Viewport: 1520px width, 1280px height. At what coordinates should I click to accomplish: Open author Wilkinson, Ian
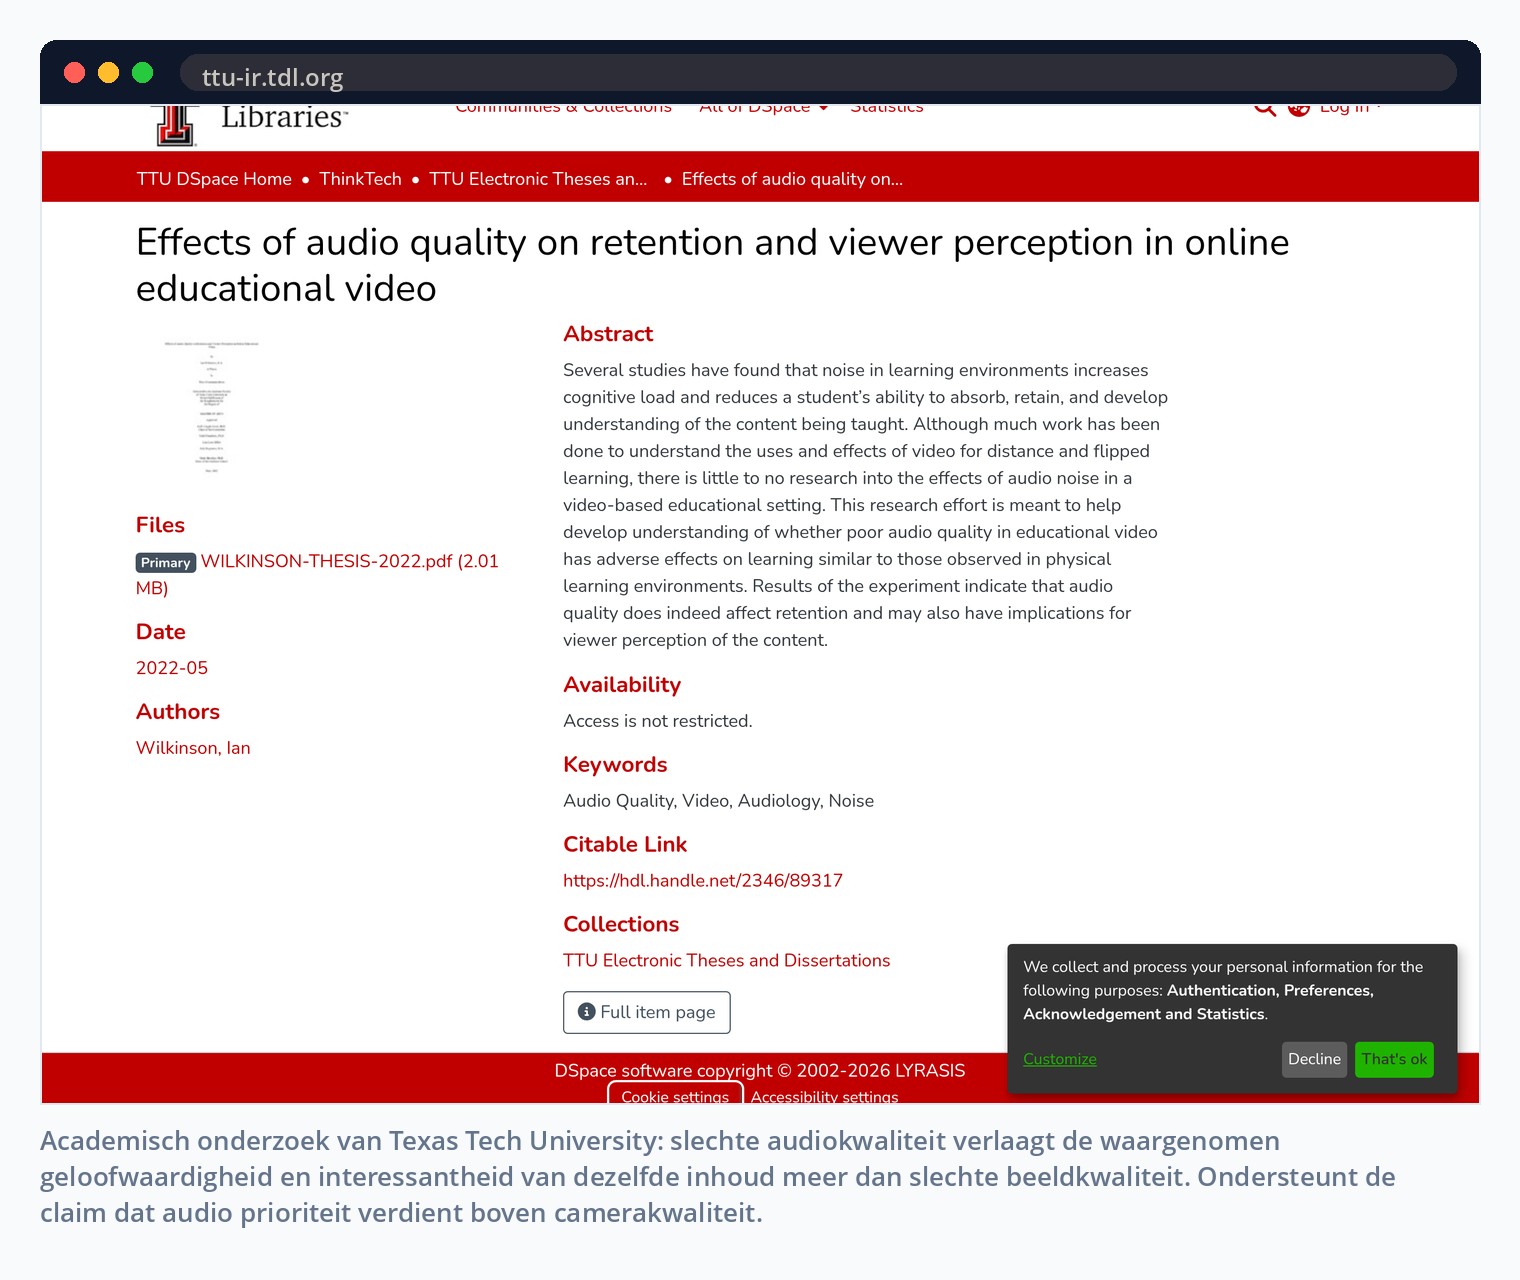(193, 748)
